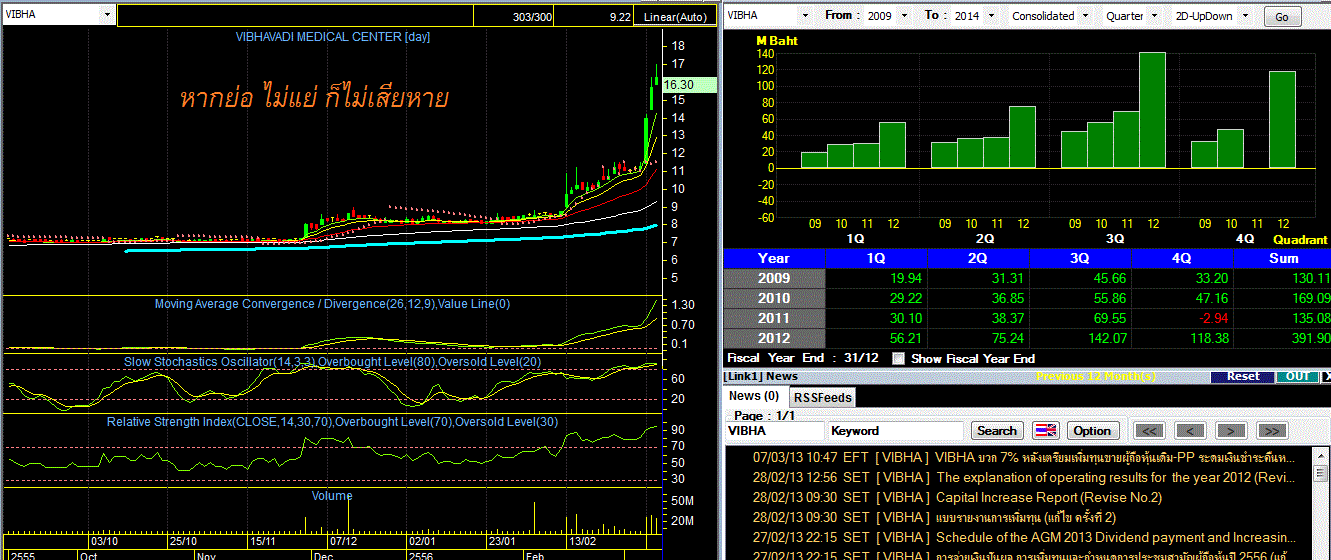Click the VIBHAVADI MEDICAL CENTER [day] chart title
Viewport: 1331px width, 560px height.
[333, 36]
